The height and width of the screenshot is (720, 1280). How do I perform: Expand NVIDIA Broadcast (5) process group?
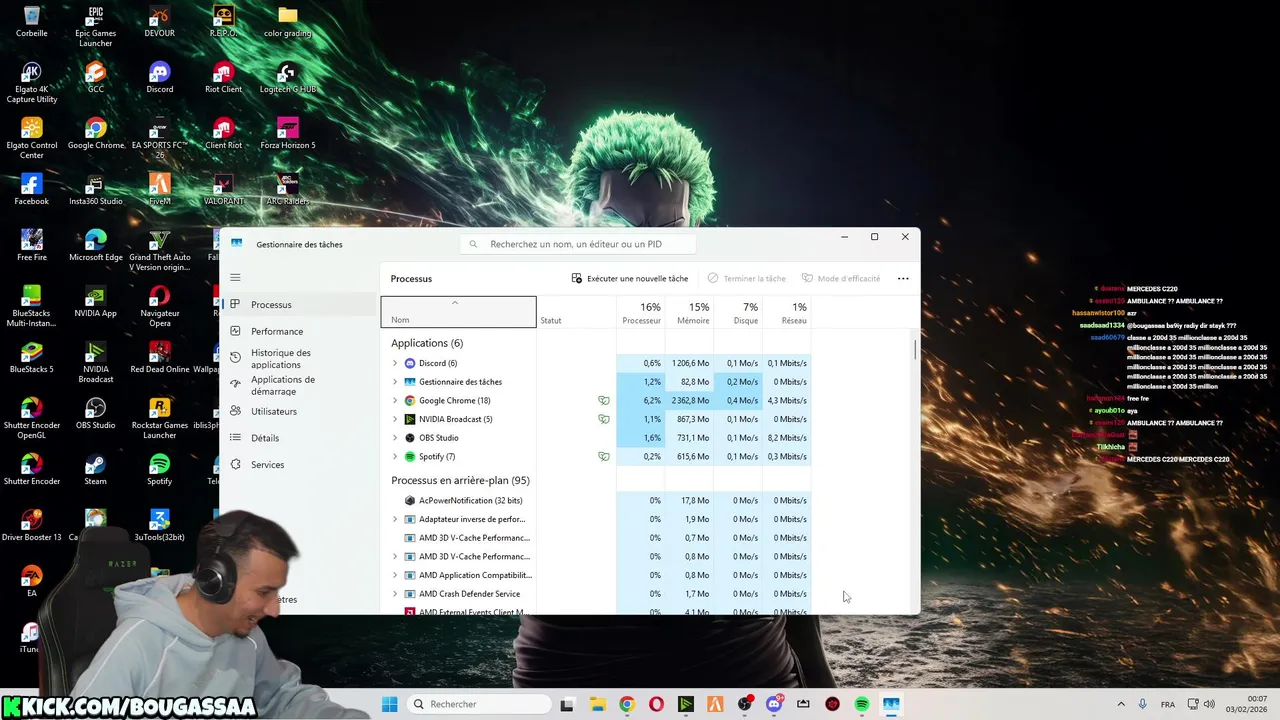(395, 419)
